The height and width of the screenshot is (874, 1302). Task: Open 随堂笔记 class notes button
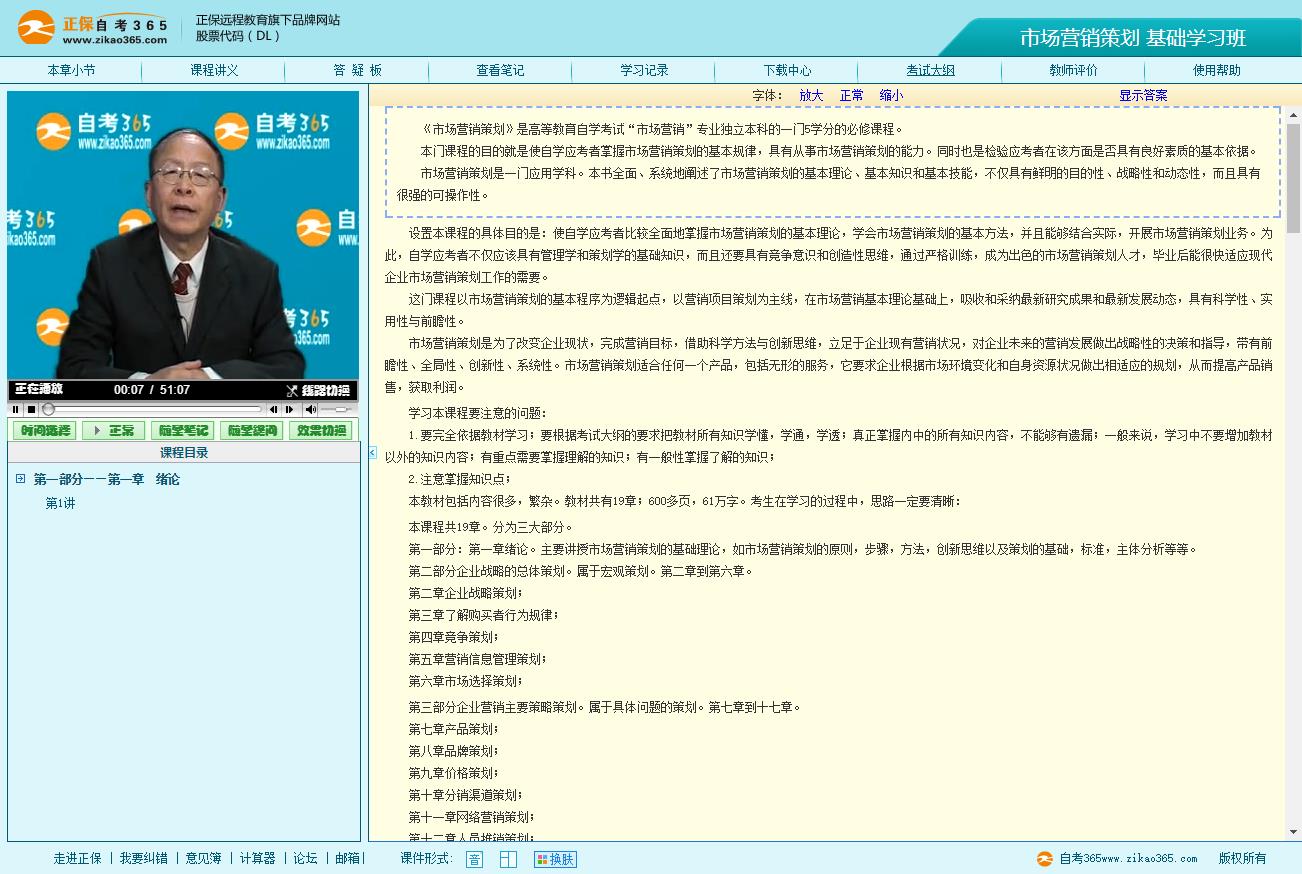[x=182, y=431]
